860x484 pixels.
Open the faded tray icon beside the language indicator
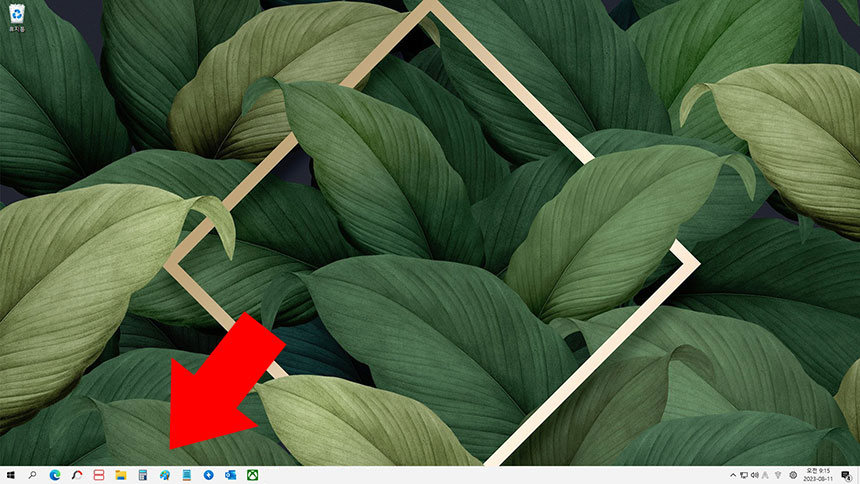point(778,475)
